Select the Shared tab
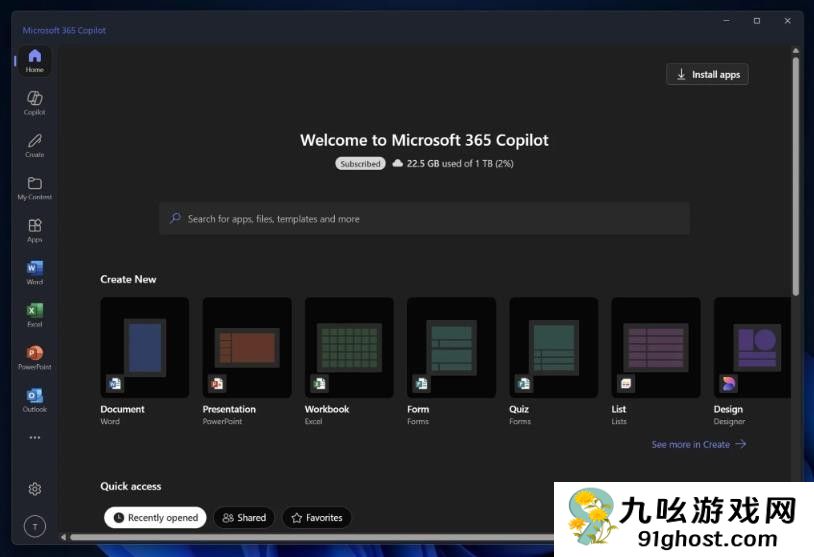Screen dimensions: 814x557 pyautogui.click(x=244, y=518)
